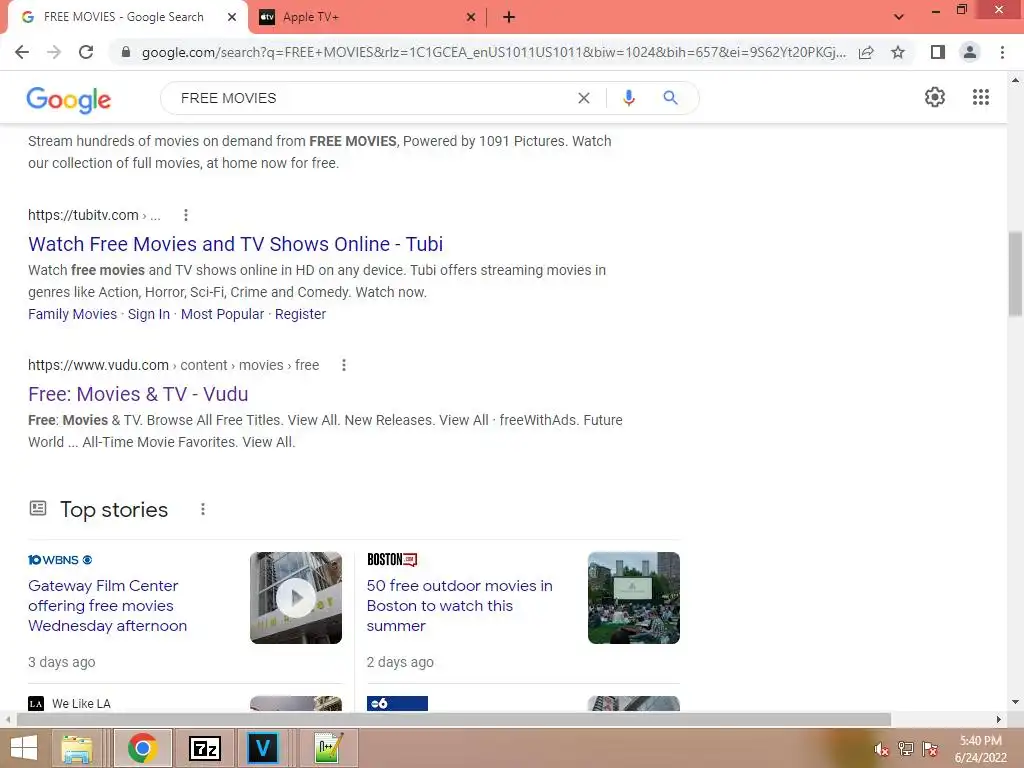Open 7-Zip from the taskbar

(204, 748)
